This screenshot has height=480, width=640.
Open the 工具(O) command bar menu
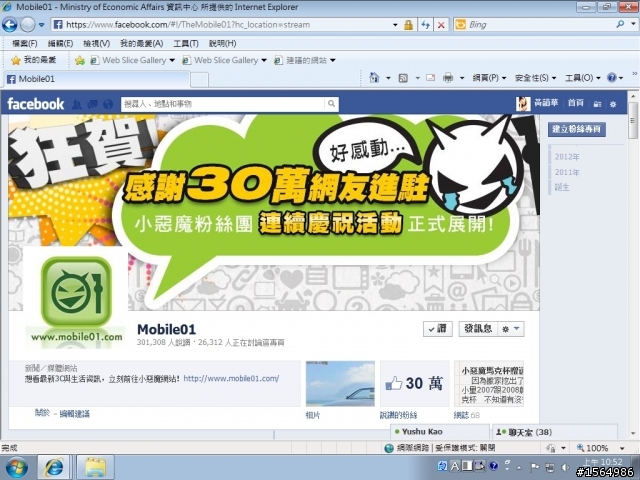(x=582, y=78)
